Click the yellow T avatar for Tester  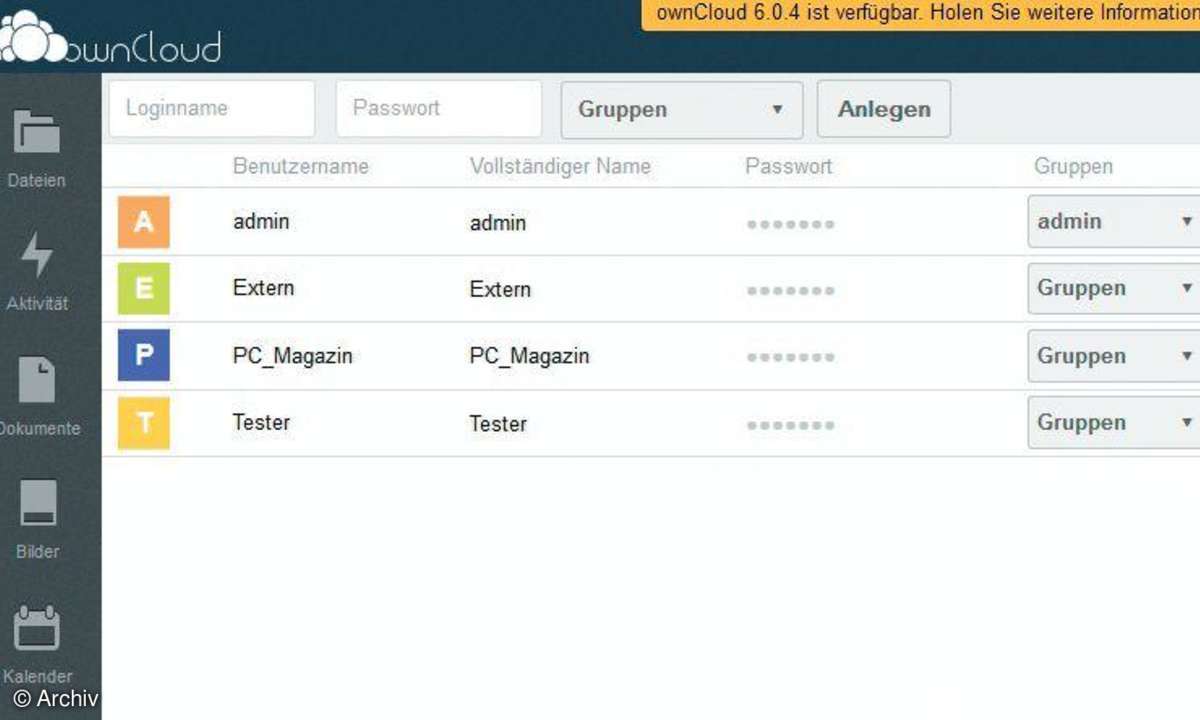click(144, 422)
